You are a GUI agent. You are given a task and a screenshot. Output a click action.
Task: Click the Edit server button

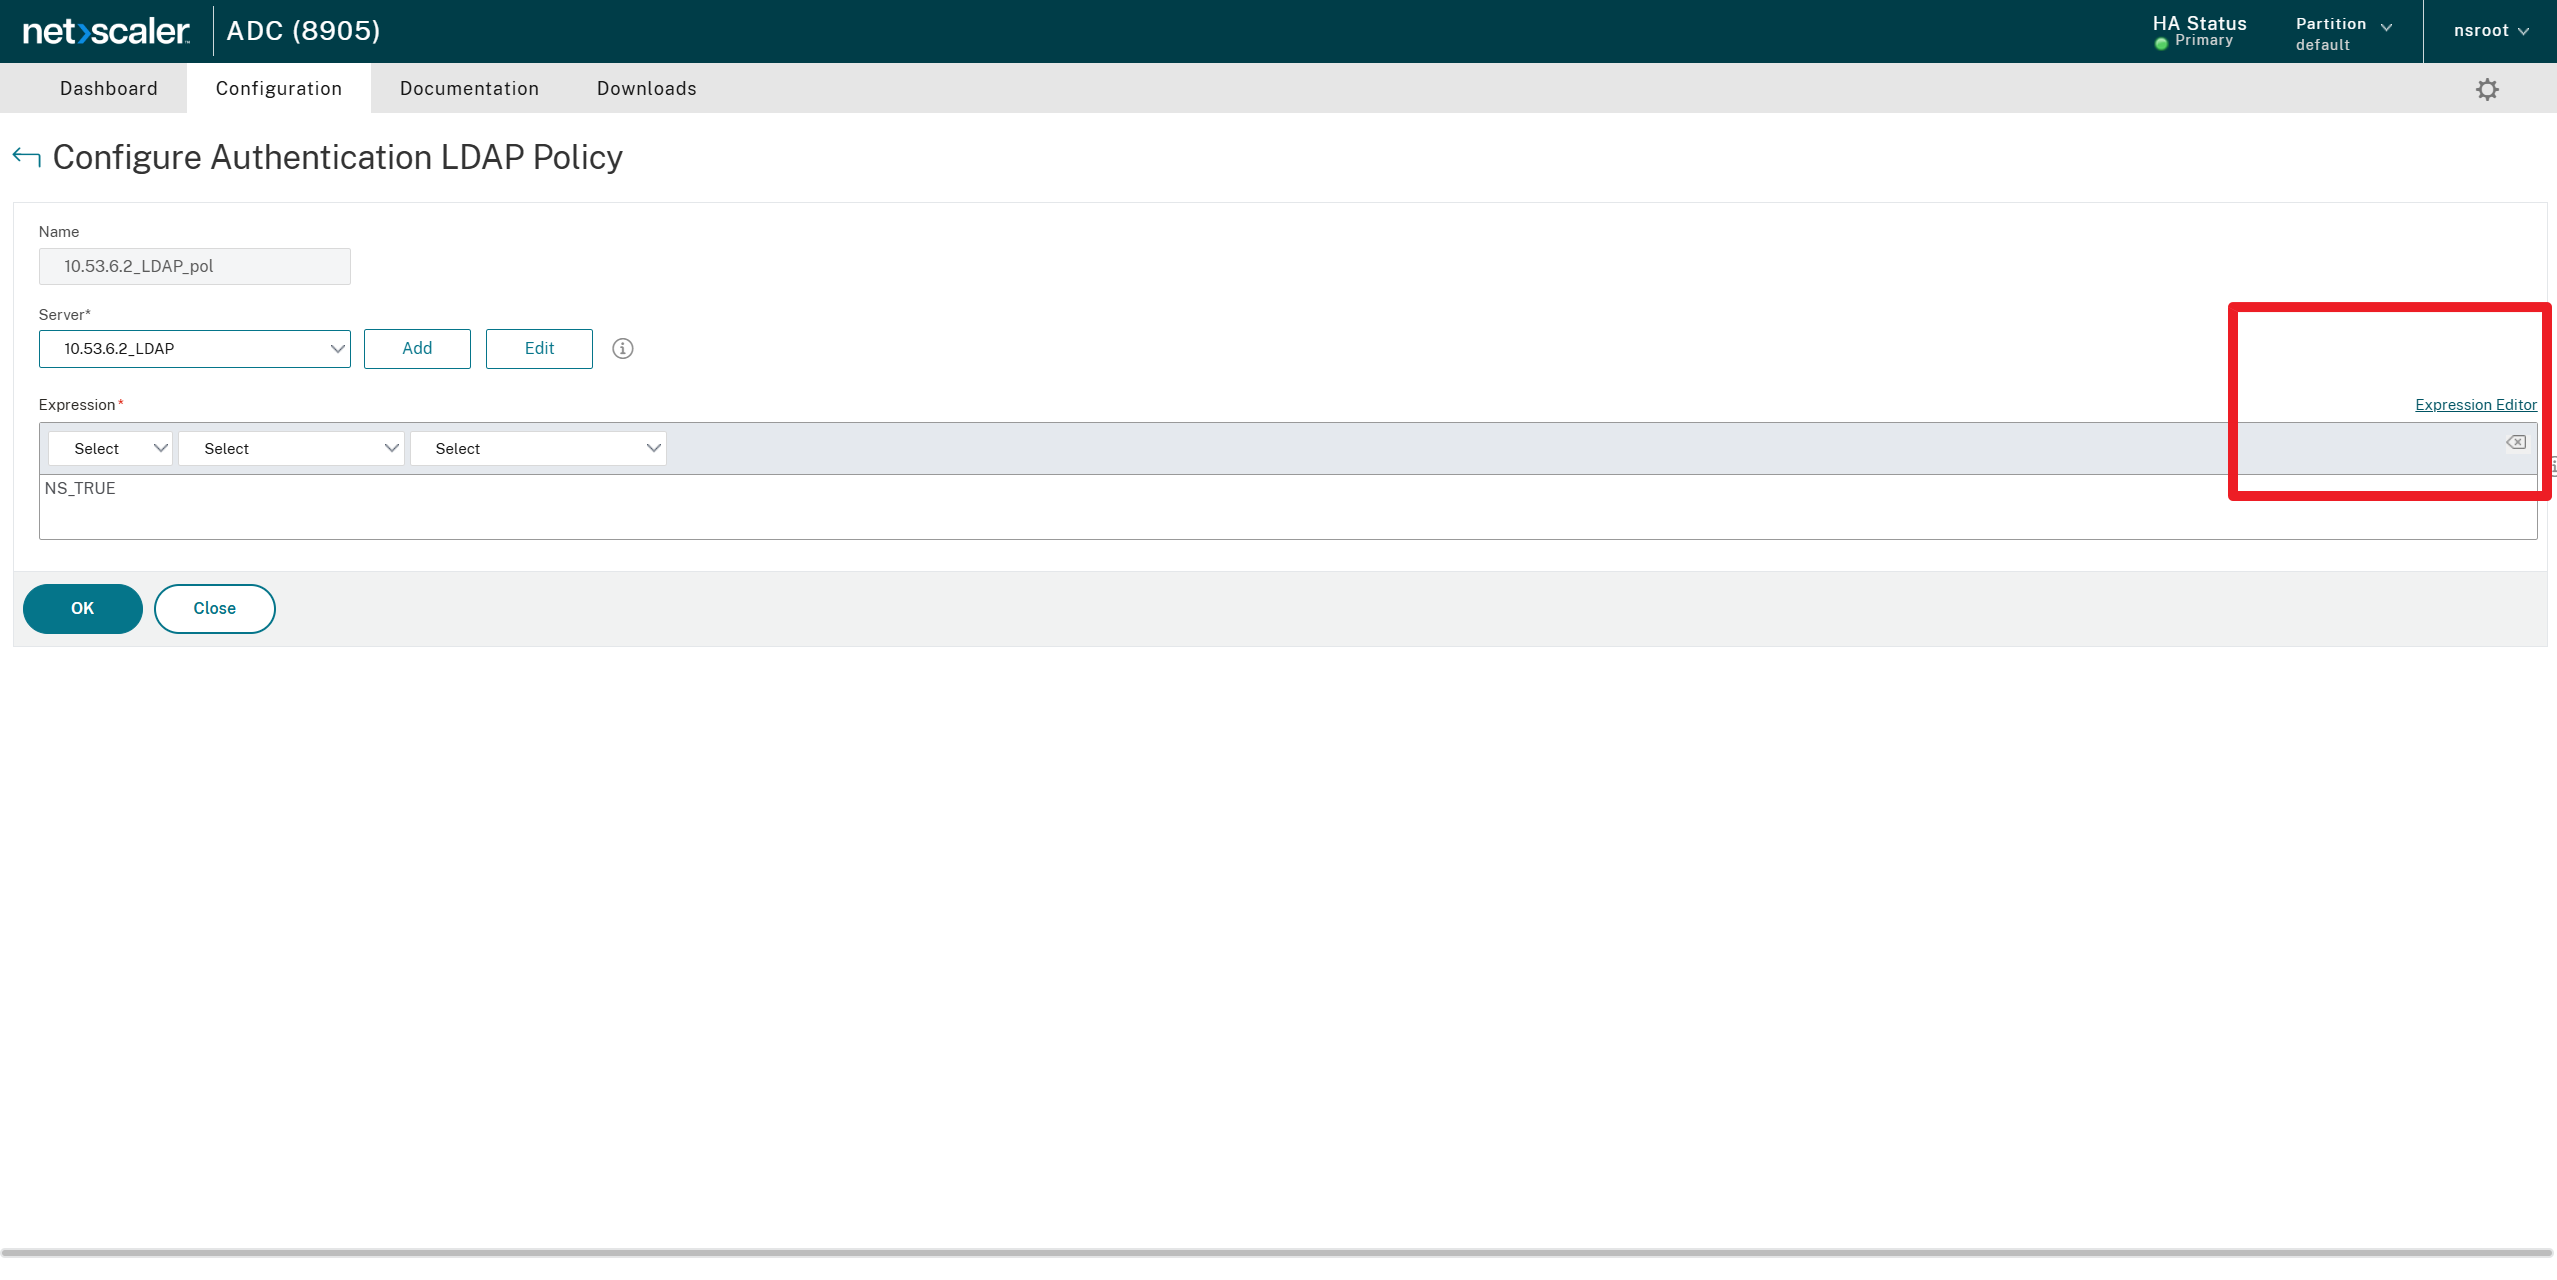click(x=539, y=349)
